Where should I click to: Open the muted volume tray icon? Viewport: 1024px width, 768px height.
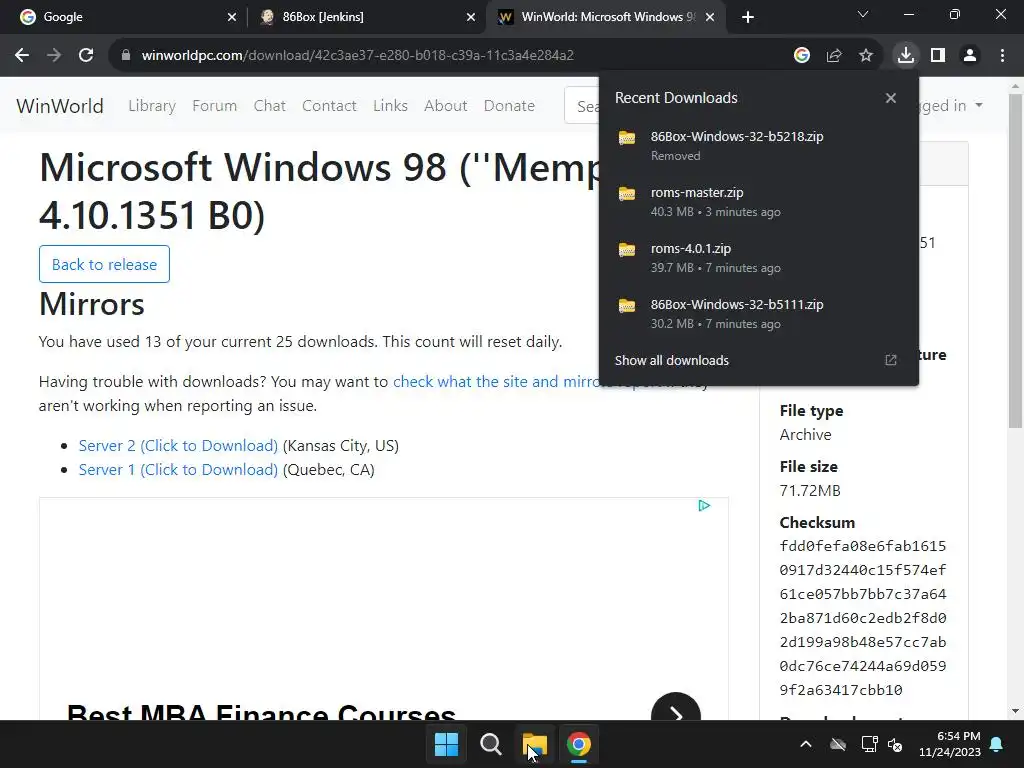click(x=895, y=744)
